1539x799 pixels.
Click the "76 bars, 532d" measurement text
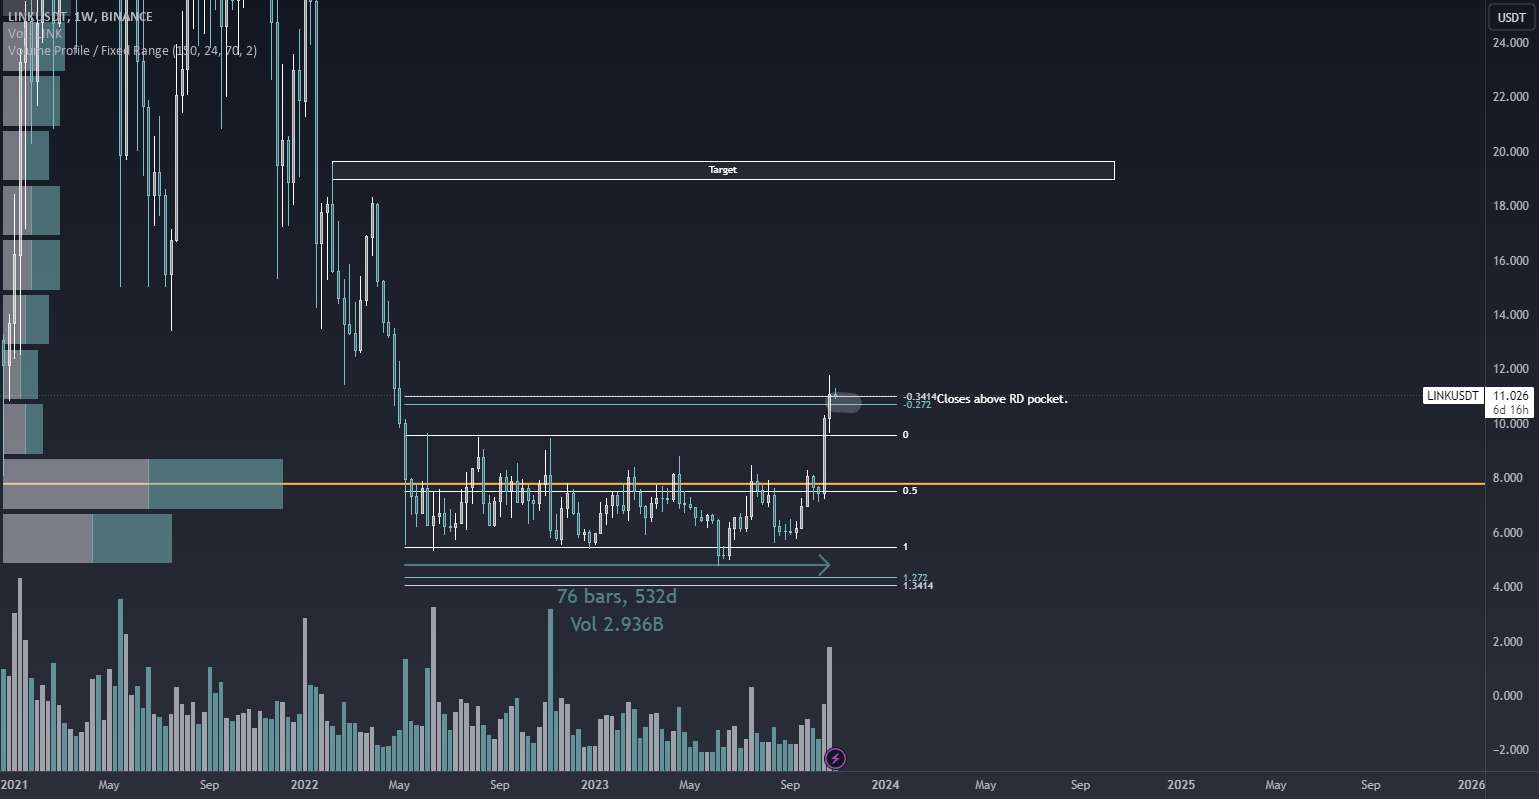point(616,596)
